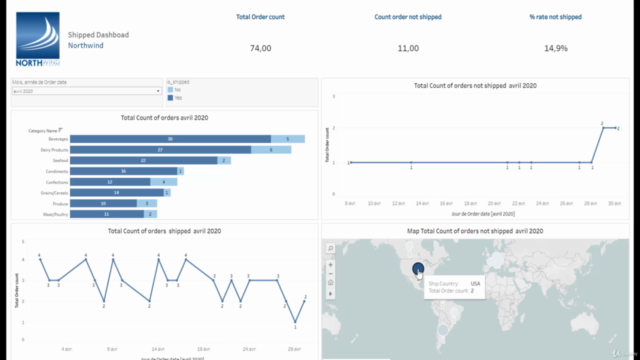640x360 pixels.
Task: Click first not-shipped line point at 8 avr.
Action: tap(351, 162)
